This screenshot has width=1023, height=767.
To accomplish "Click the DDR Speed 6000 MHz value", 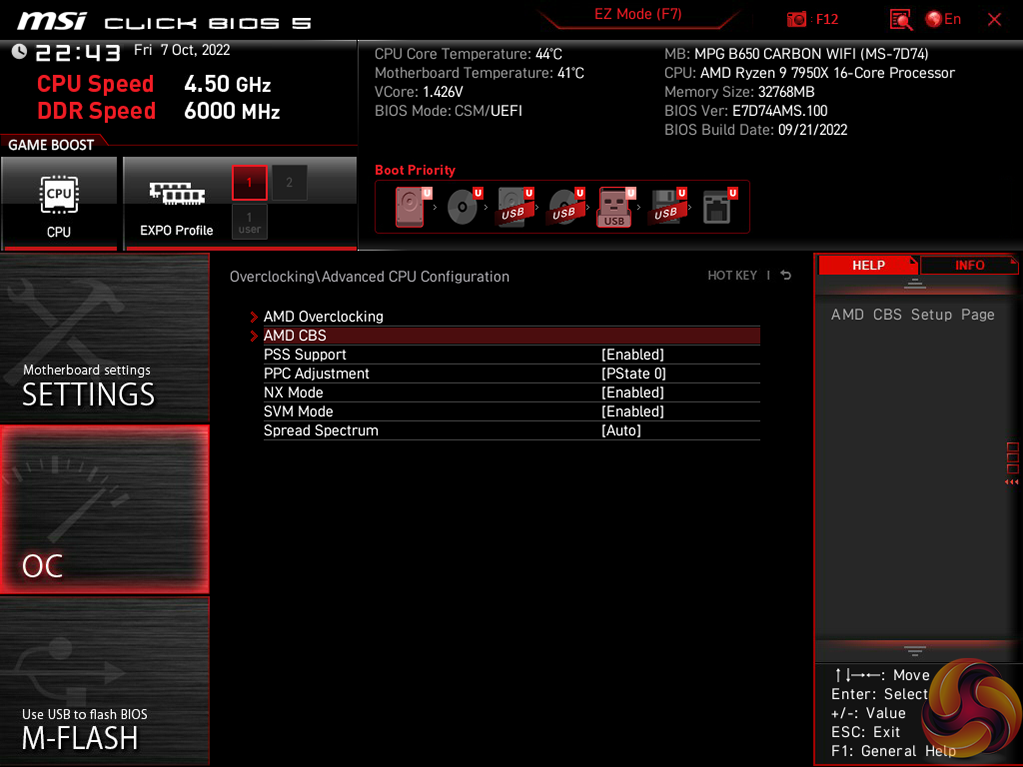I will (x=232, y=111).
